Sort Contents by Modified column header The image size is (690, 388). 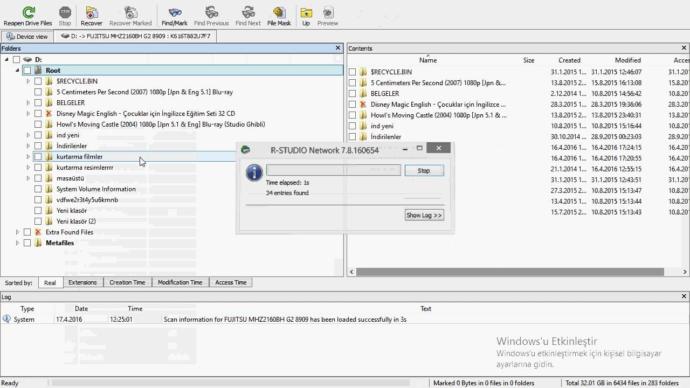coord(628,60)
